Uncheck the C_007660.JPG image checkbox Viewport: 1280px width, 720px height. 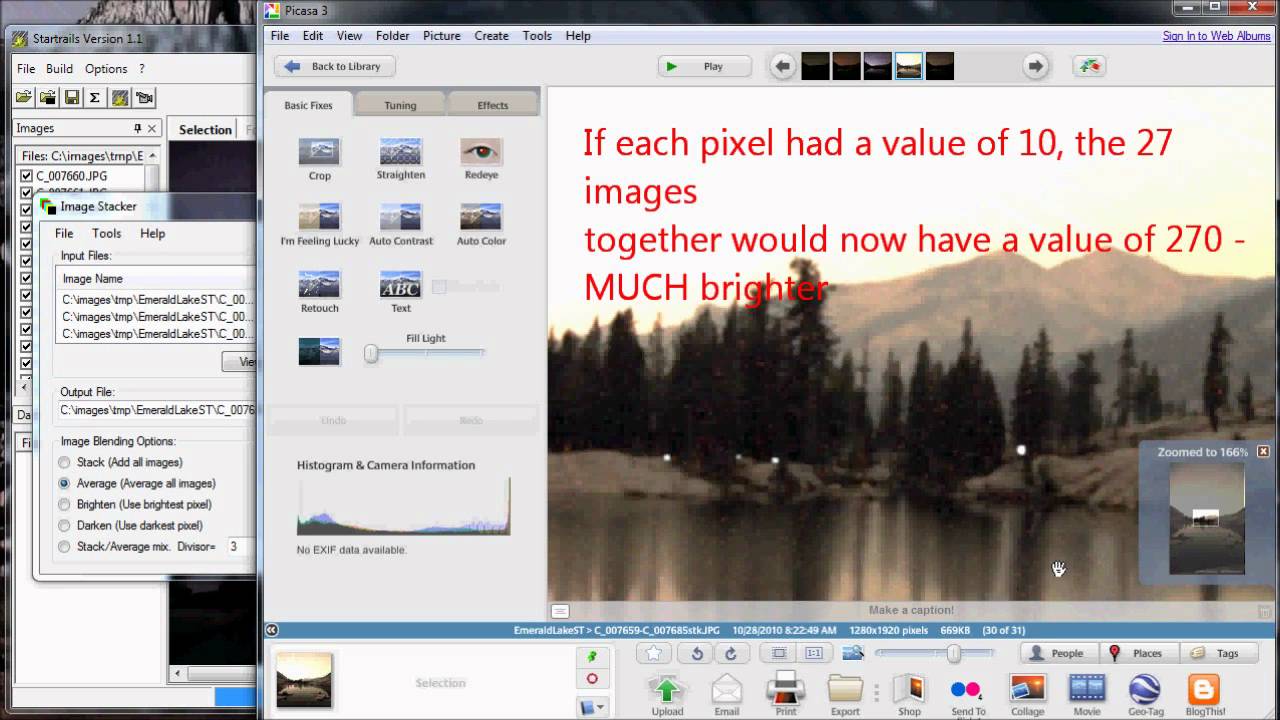(27, 176)
